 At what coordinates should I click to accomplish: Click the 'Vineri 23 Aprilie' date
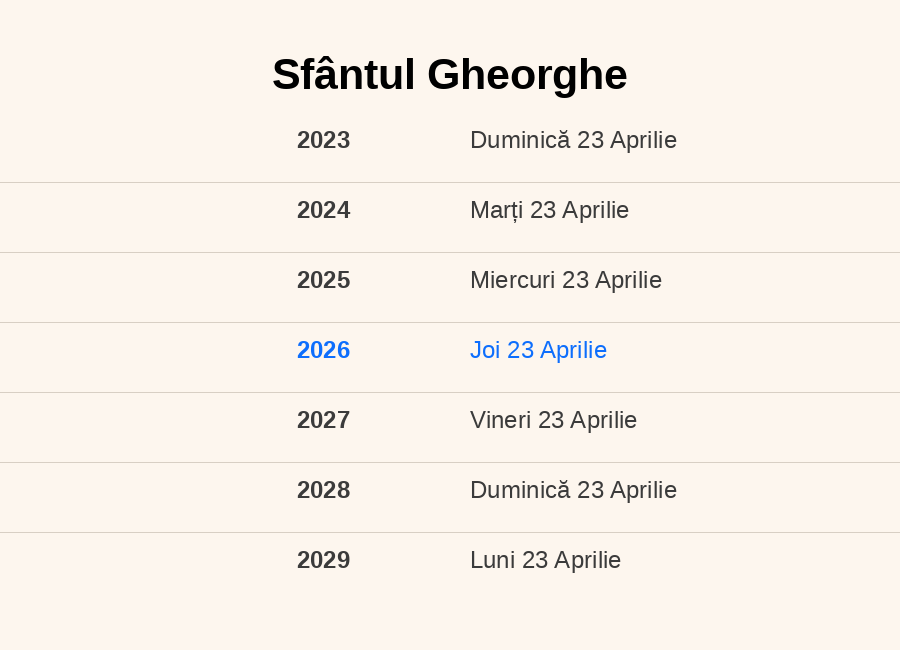553,420
